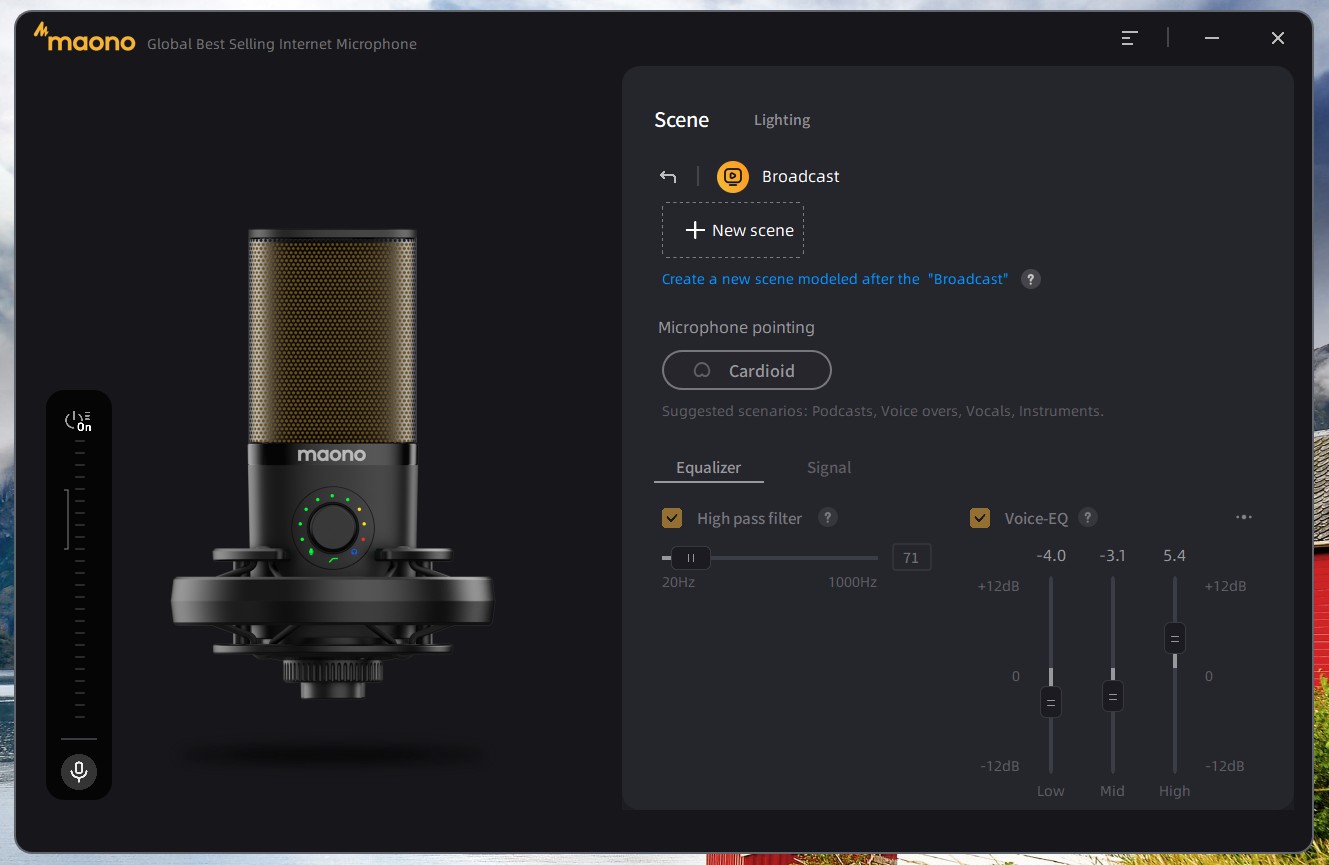Create a New scene
Screen dimensions: 1329x865
point(733,230)
